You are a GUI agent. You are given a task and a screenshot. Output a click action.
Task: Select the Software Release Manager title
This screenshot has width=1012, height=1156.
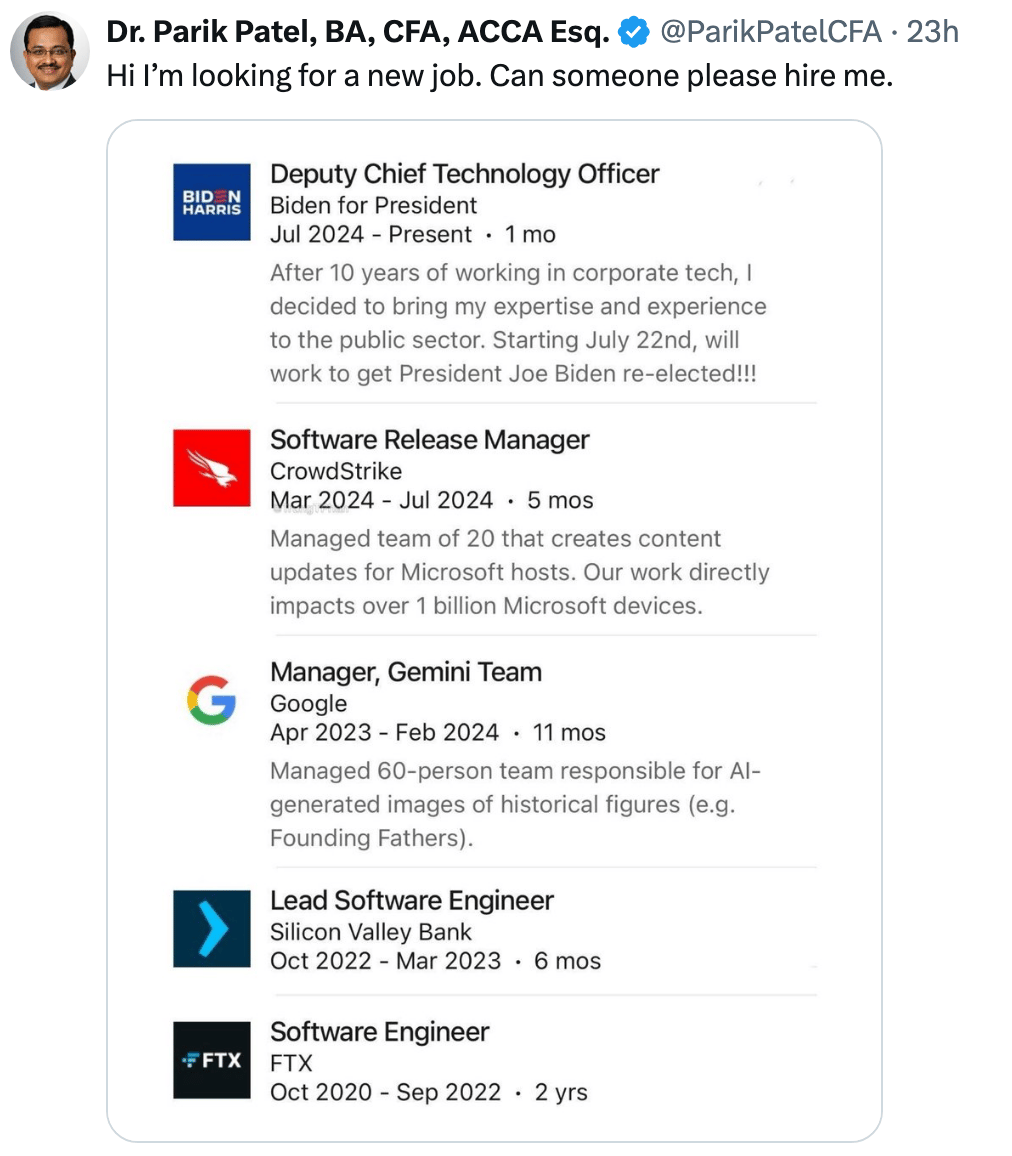pos(430,440)
